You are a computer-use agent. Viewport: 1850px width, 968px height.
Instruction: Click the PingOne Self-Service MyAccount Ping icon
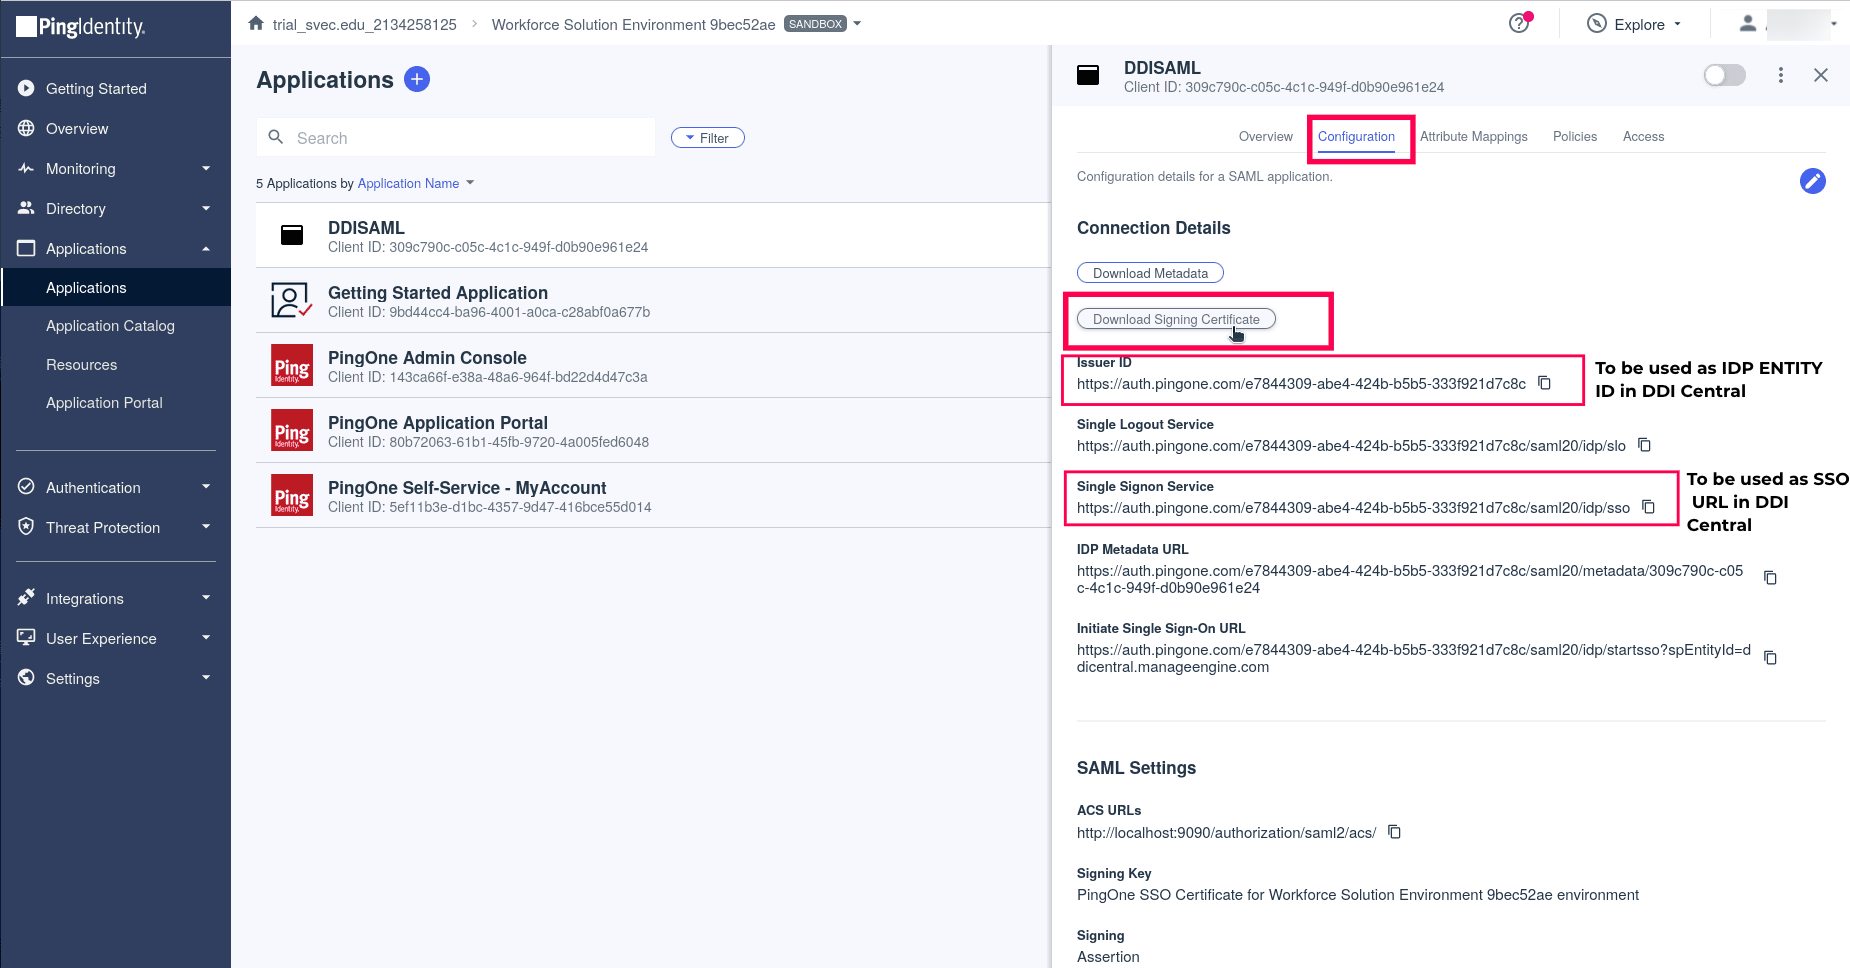[x=292, y=495]
